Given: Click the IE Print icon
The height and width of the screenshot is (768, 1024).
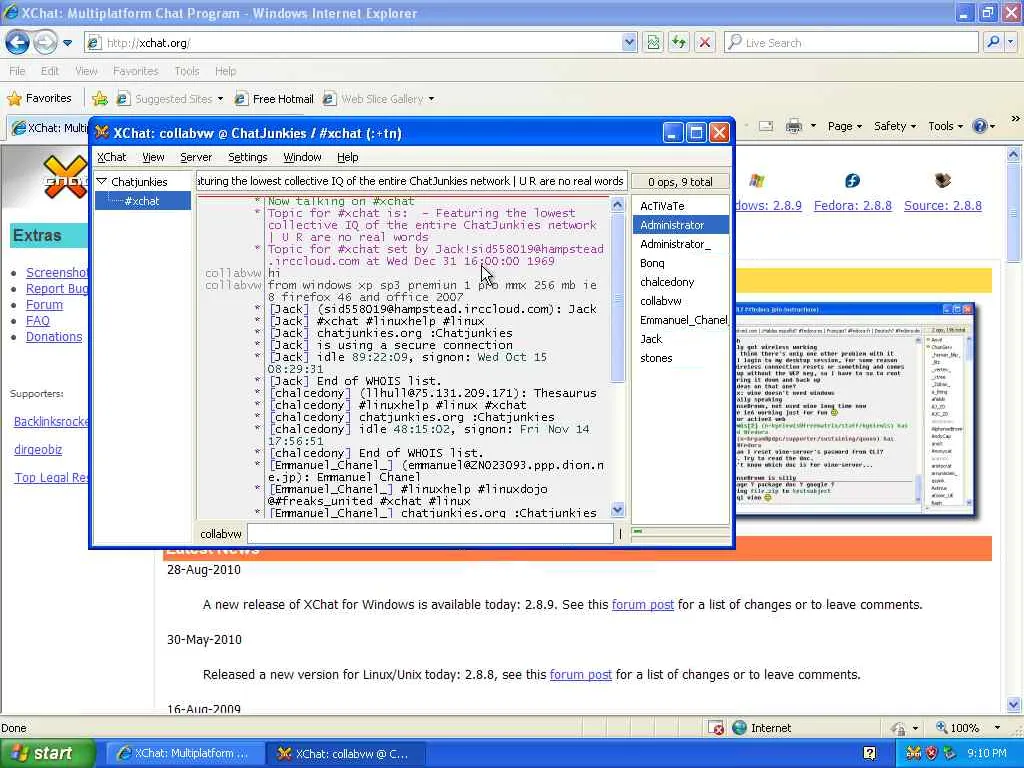Looking at the screenshot, I should [793, 125].
